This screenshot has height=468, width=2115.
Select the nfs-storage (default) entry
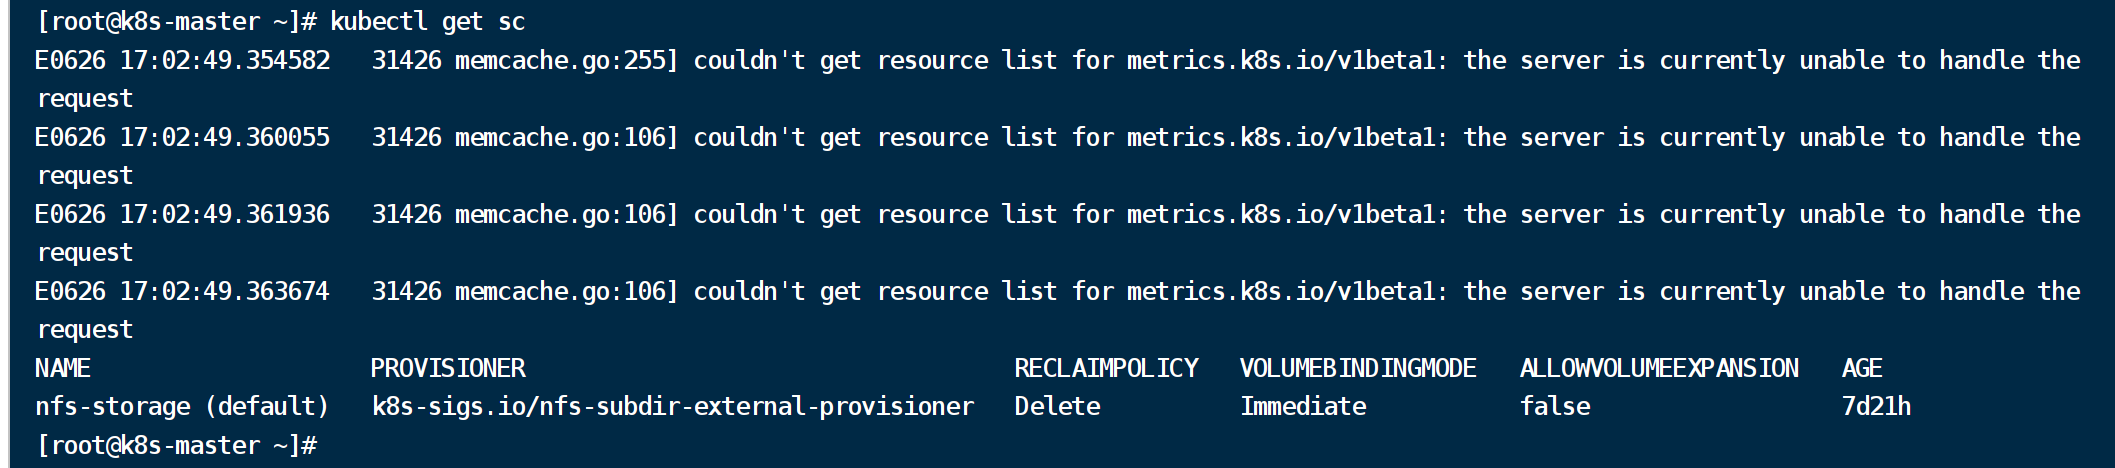tap(182, 406)
